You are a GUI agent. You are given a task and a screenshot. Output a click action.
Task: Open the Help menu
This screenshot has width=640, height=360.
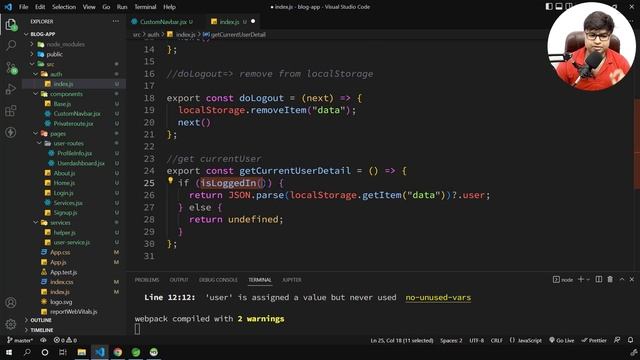[169, 7]
